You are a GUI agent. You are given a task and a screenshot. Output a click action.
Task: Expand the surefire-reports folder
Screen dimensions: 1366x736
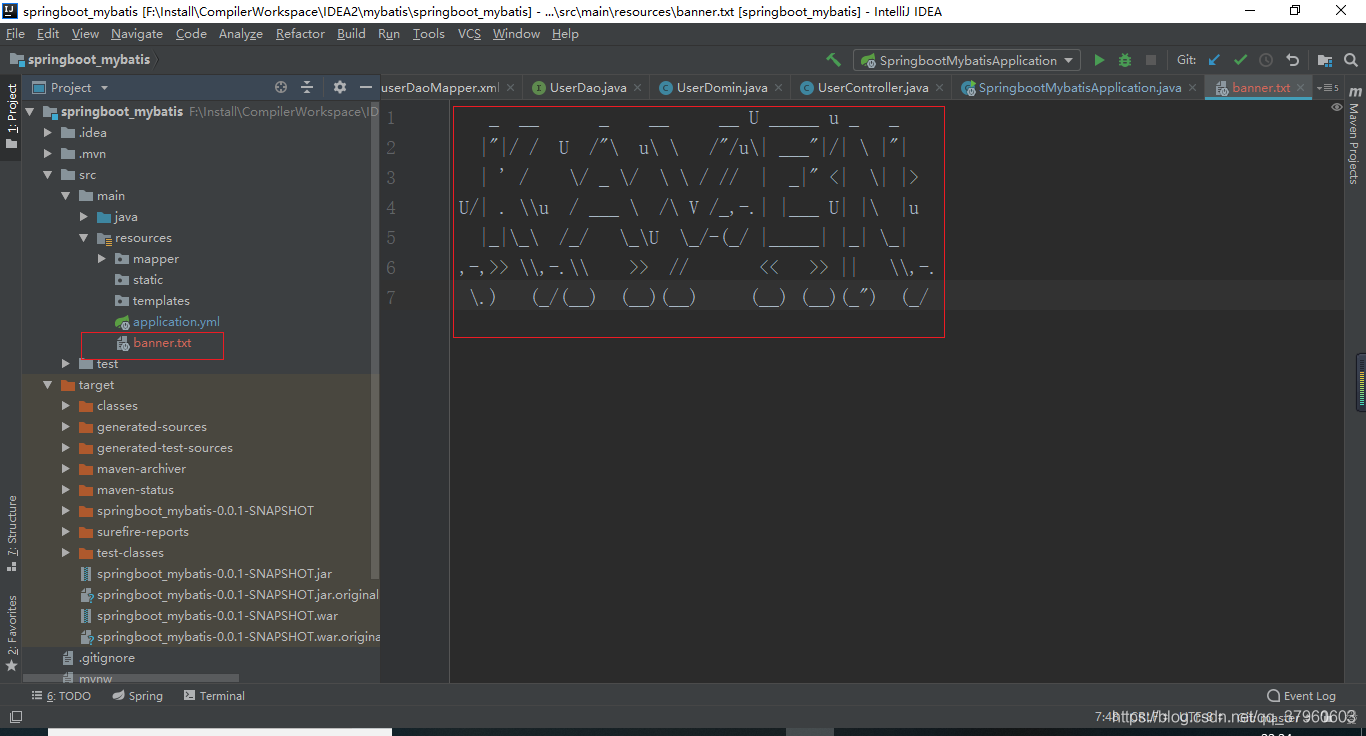pyautogui.click(x=66, y=532)
